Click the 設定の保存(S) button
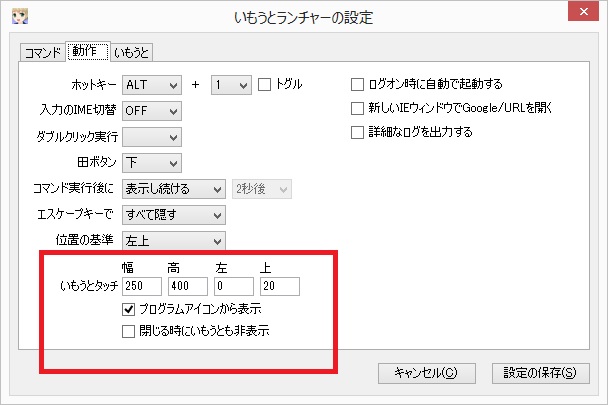This screenshot has height=405, width=608. [541, 373]
